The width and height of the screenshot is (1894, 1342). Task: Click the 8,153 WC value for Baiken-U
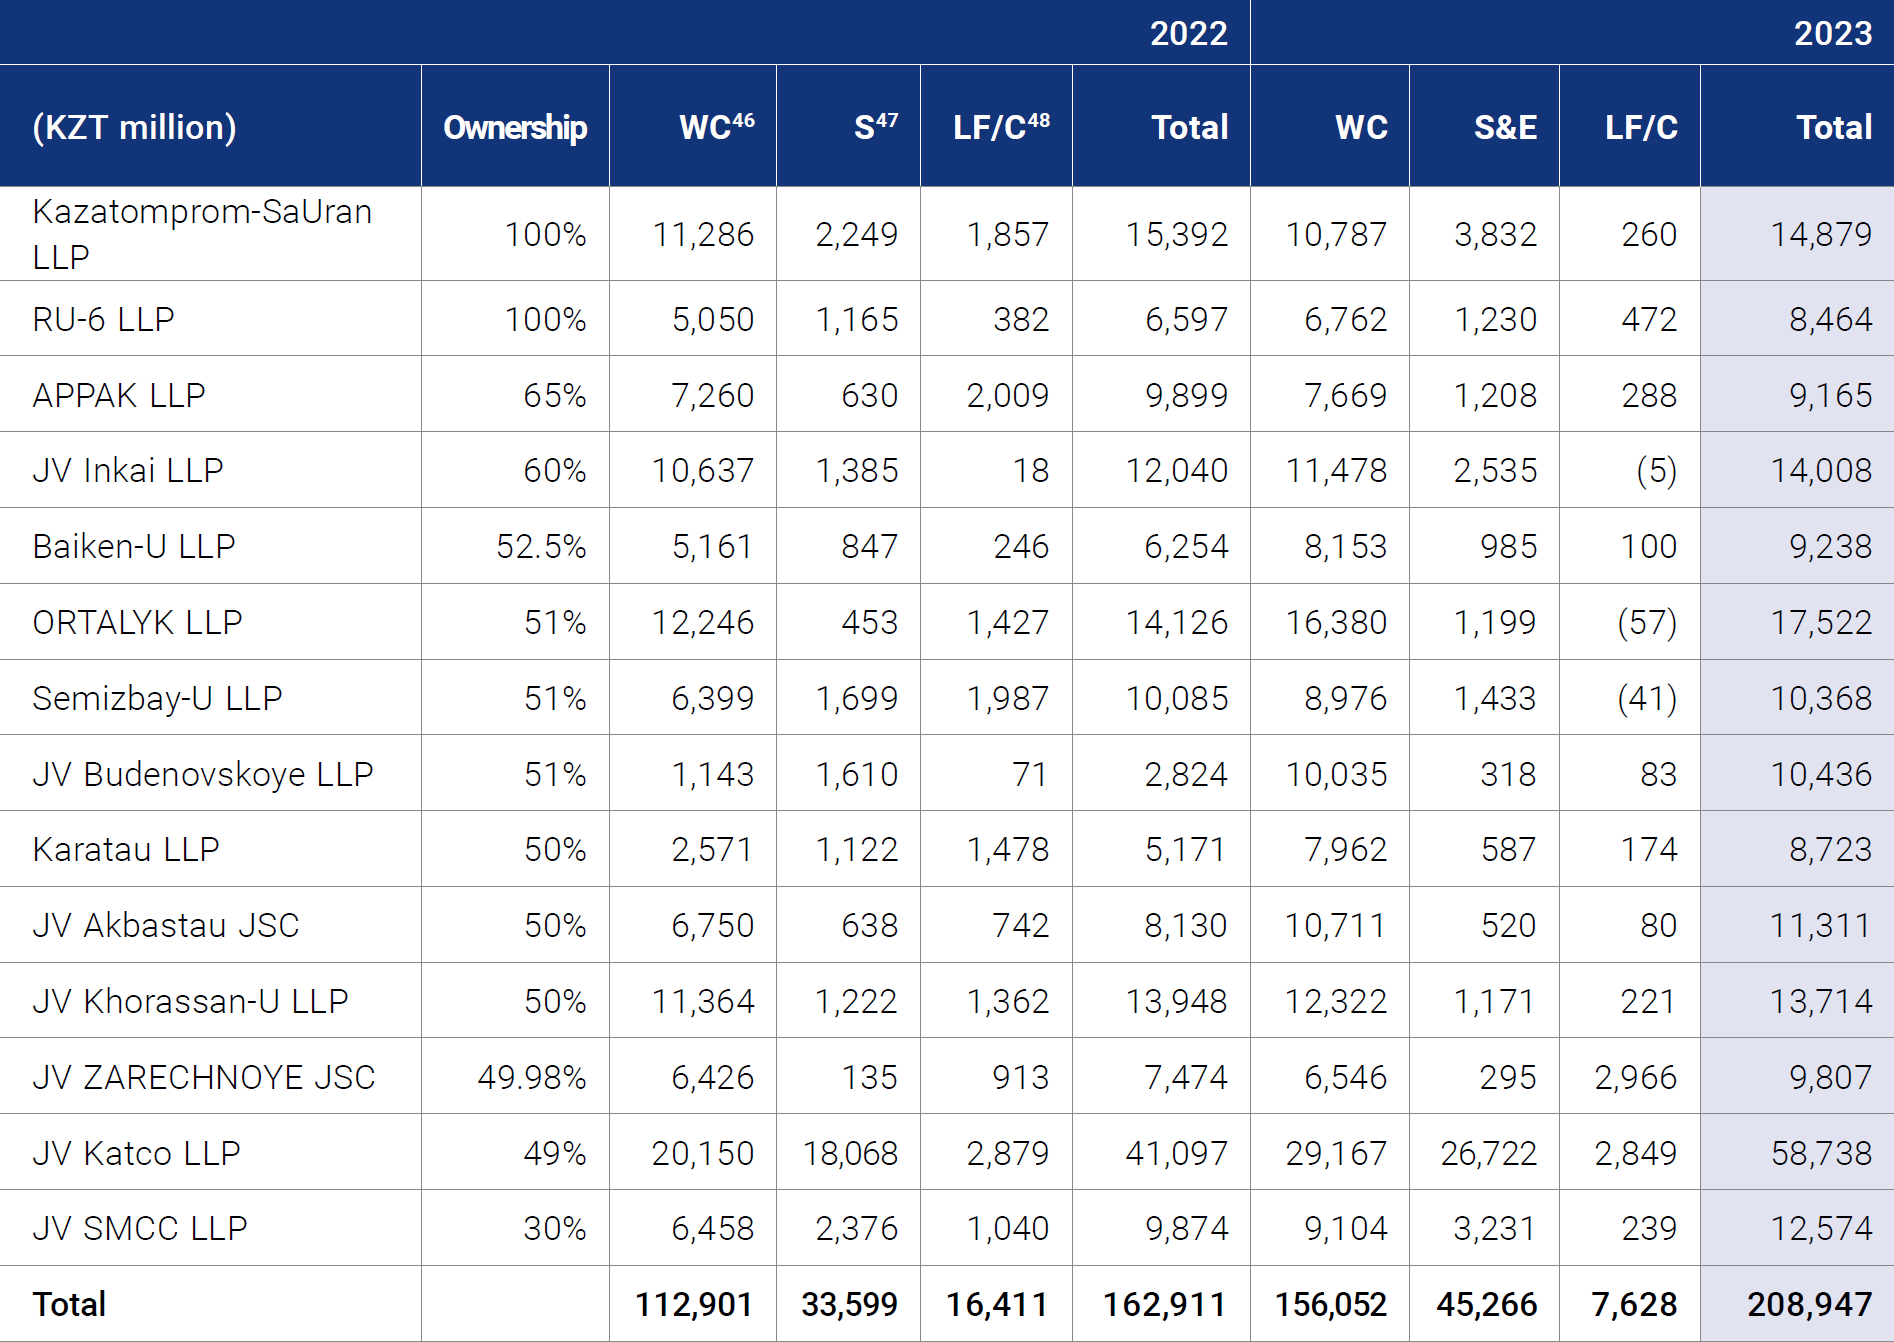1345,546
